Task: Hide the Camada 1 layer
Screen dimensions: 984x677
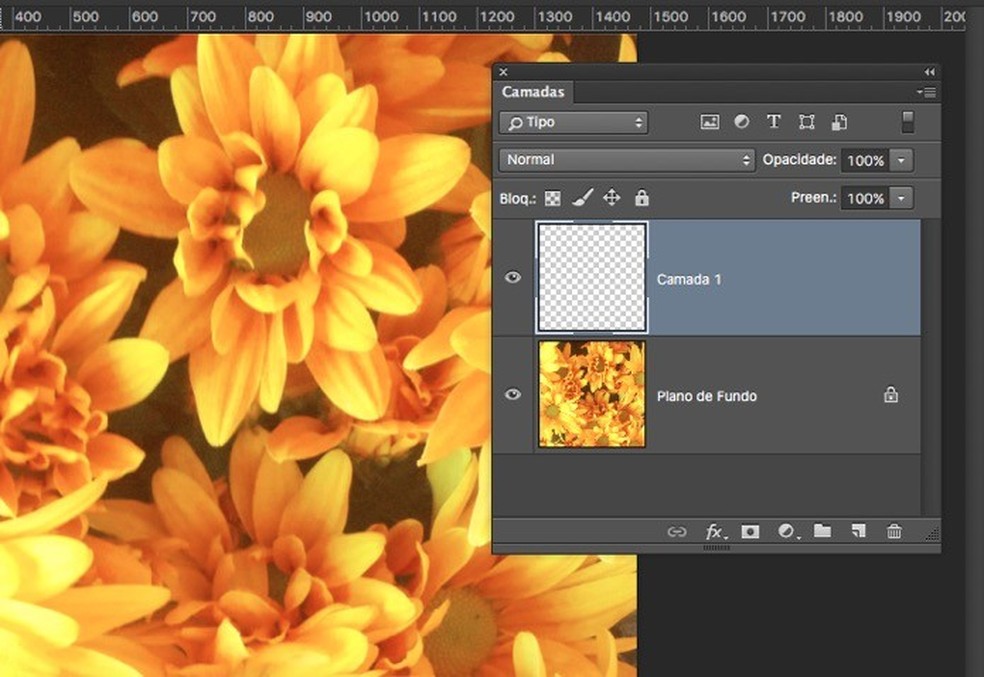Action: pyautogui.click(x=513, y=278)
